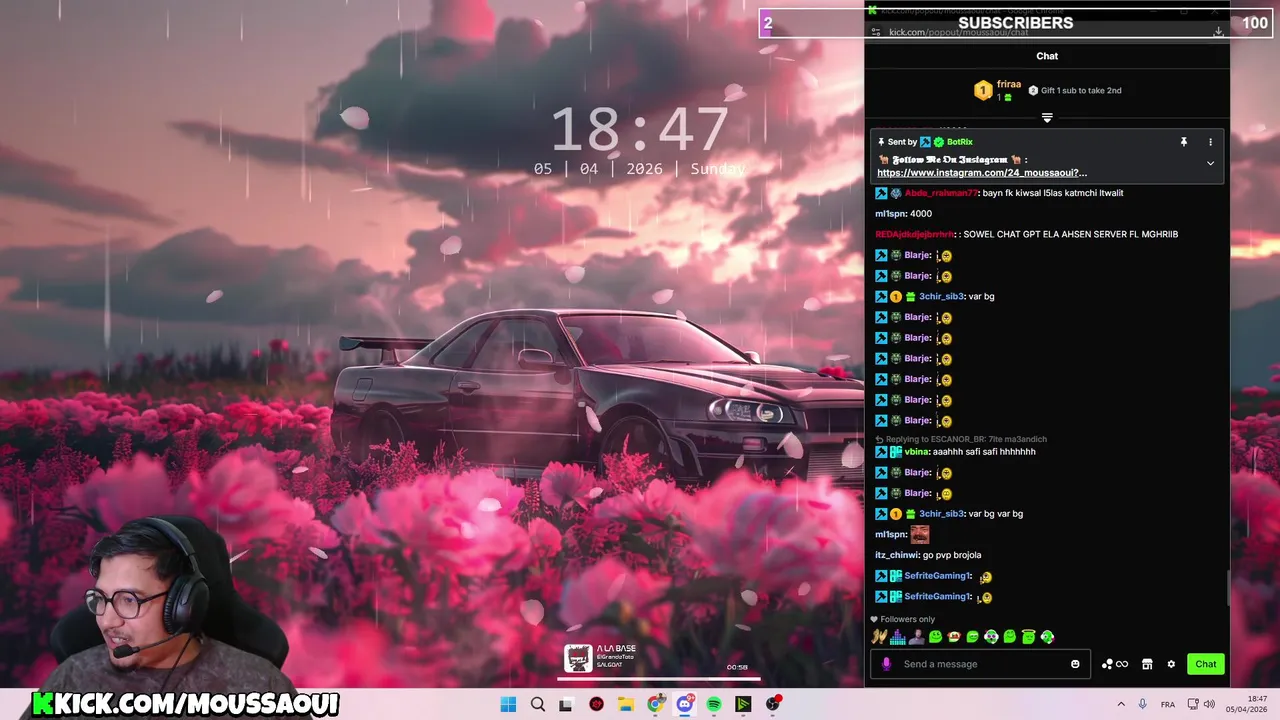
Task: Open File Explorer from taskbar
Action: tap(625, 704)
